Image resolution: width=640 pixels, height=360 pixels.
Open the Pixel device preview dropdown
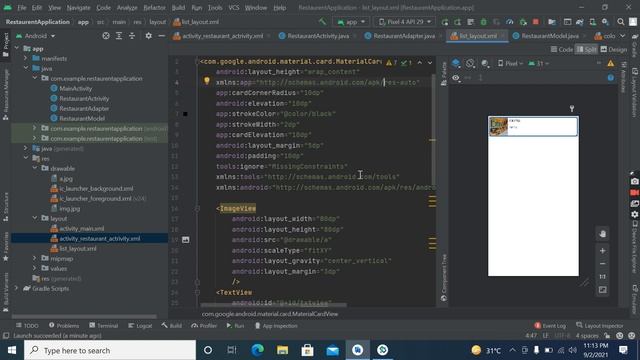(510, 63)
